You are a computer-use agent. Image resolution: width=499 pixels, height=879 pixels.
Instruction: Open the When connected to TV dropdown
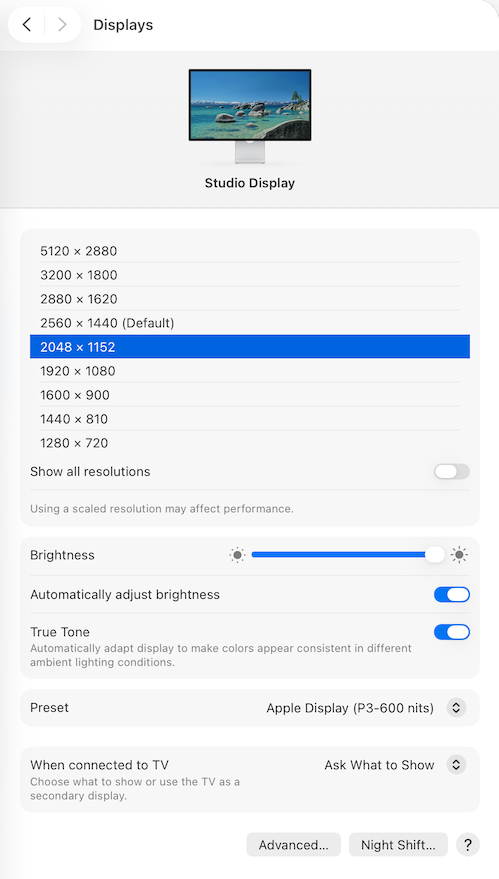(x=395, y=765)
